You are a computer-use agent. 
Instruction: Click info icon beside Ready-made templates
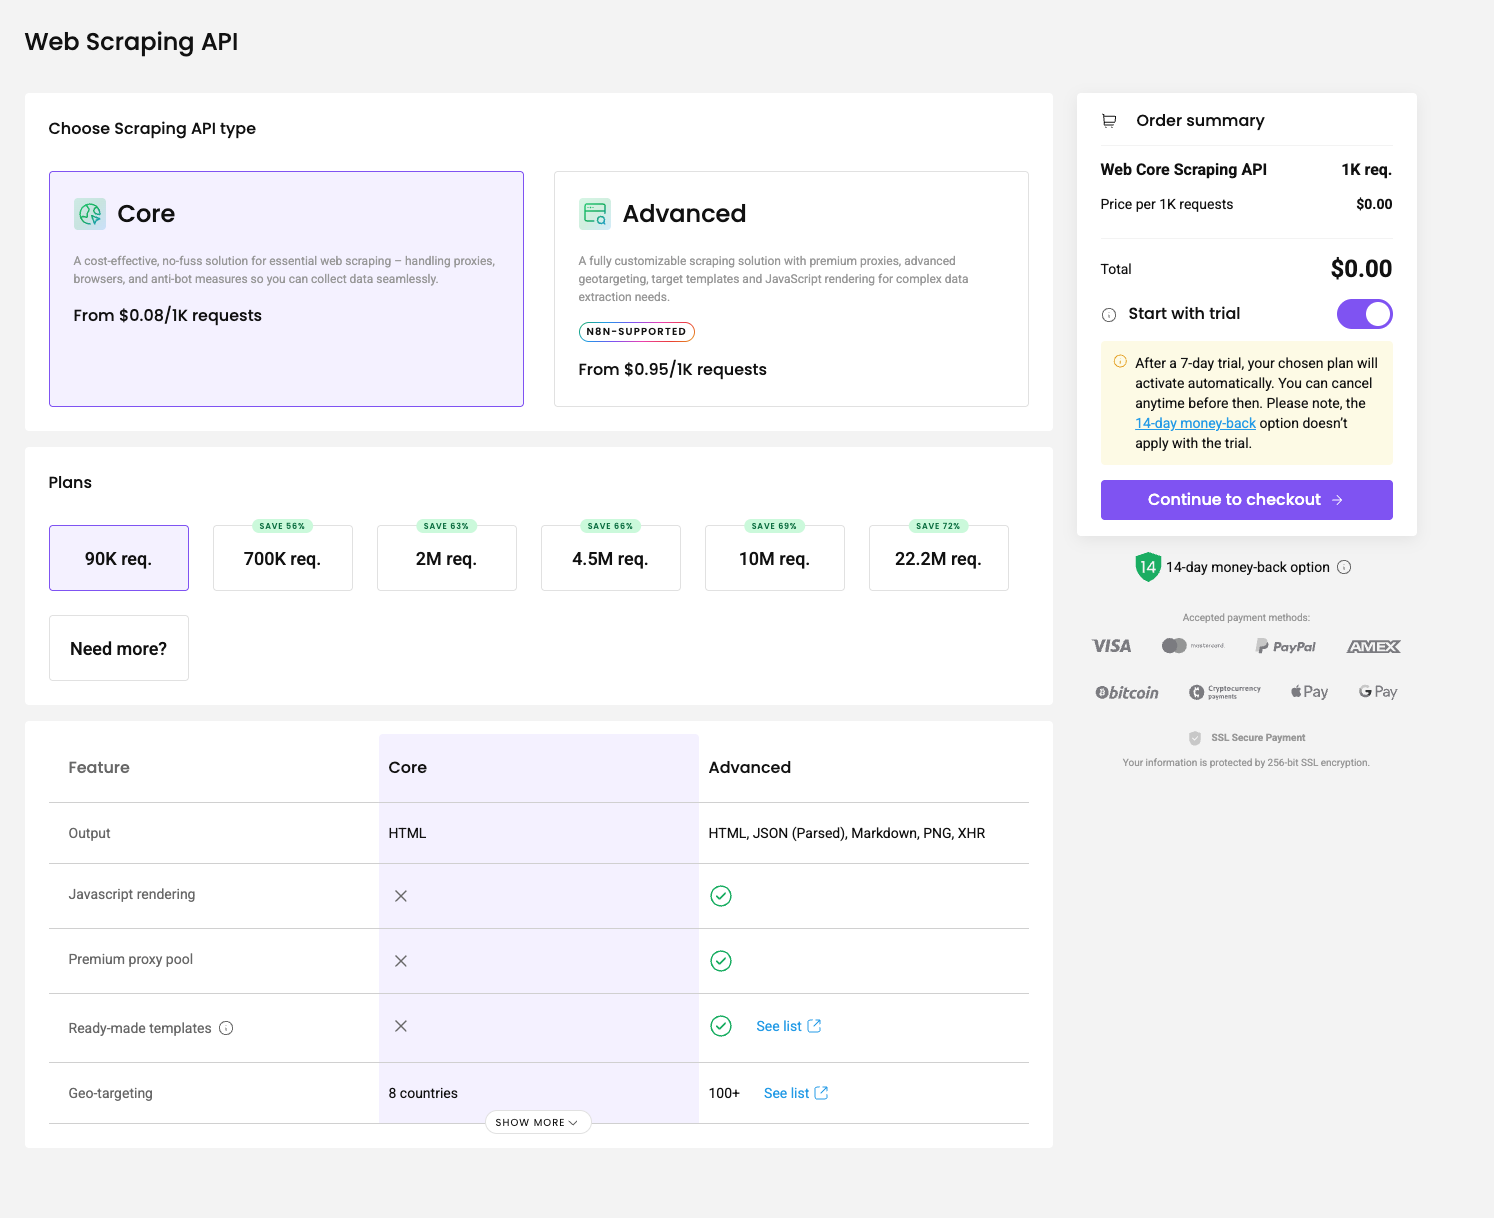[x=226, y=1028]
